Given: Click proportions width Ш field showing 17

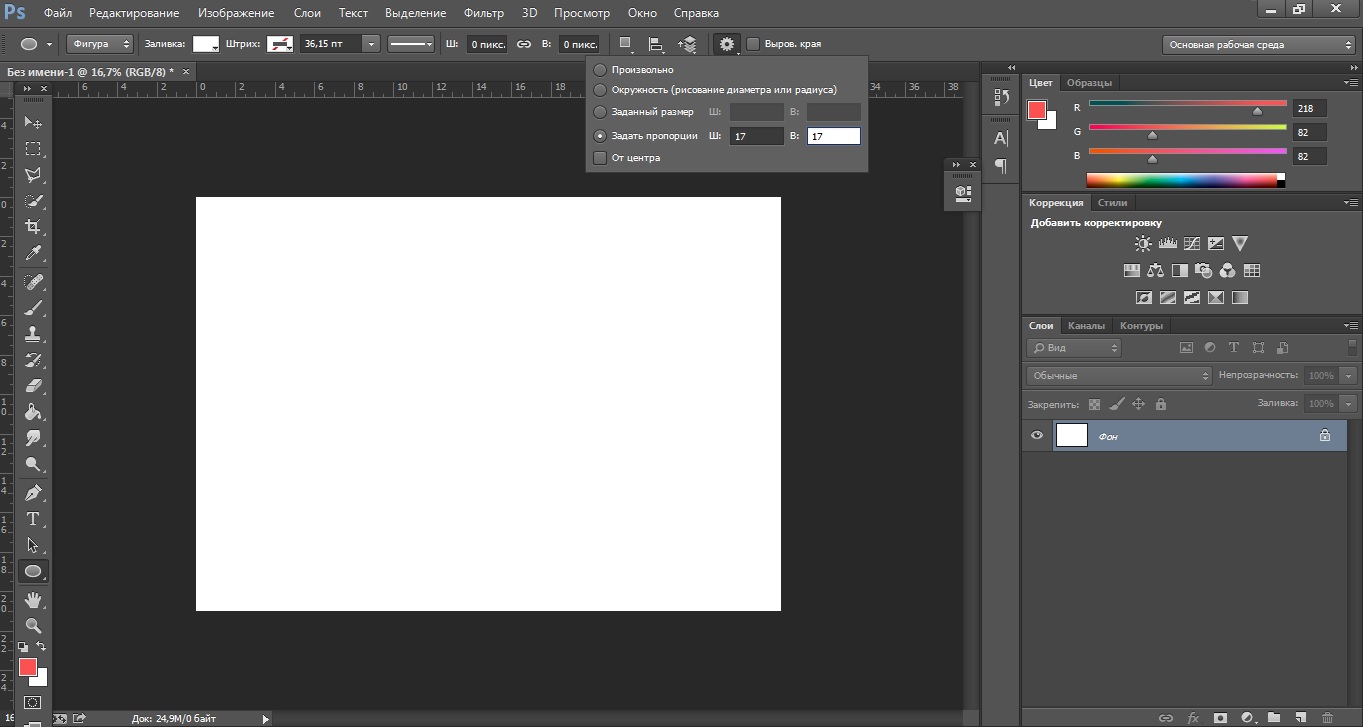Looking at the screenshot, I should pos(756,136).
